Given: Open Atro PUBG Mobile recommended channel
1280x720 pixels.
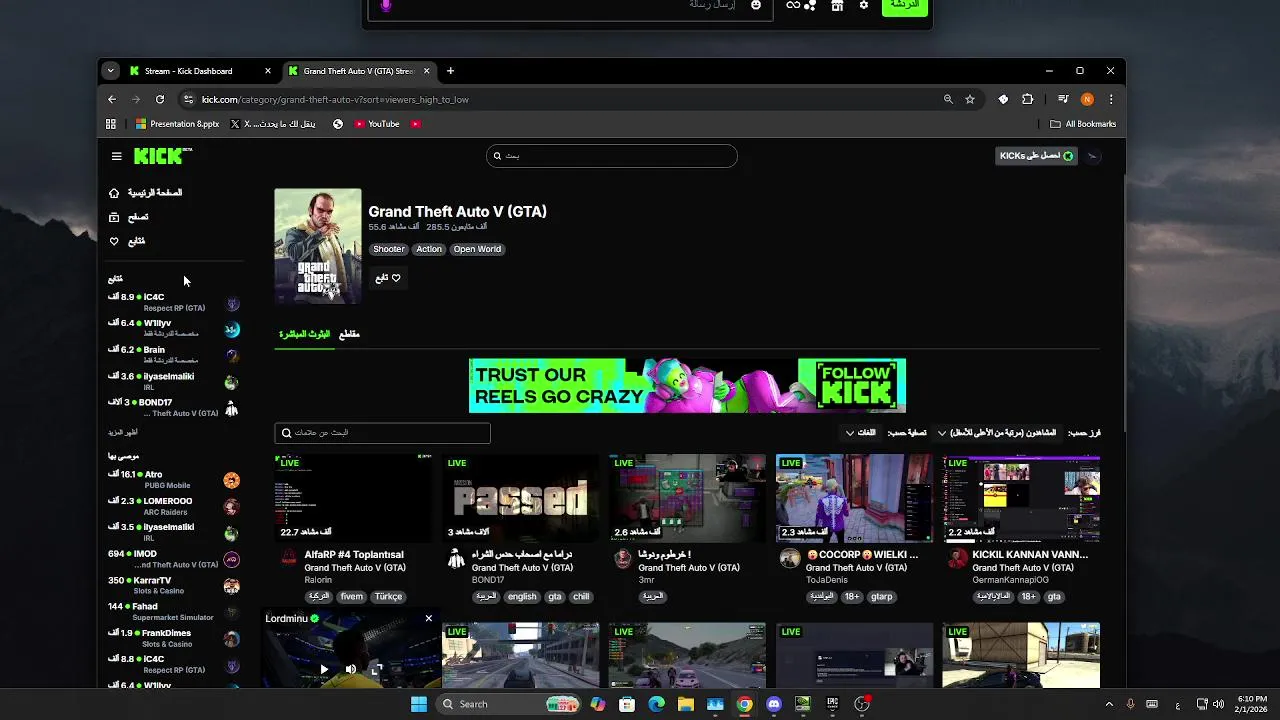Looking at the screenshot, I should tap(174, 480).
